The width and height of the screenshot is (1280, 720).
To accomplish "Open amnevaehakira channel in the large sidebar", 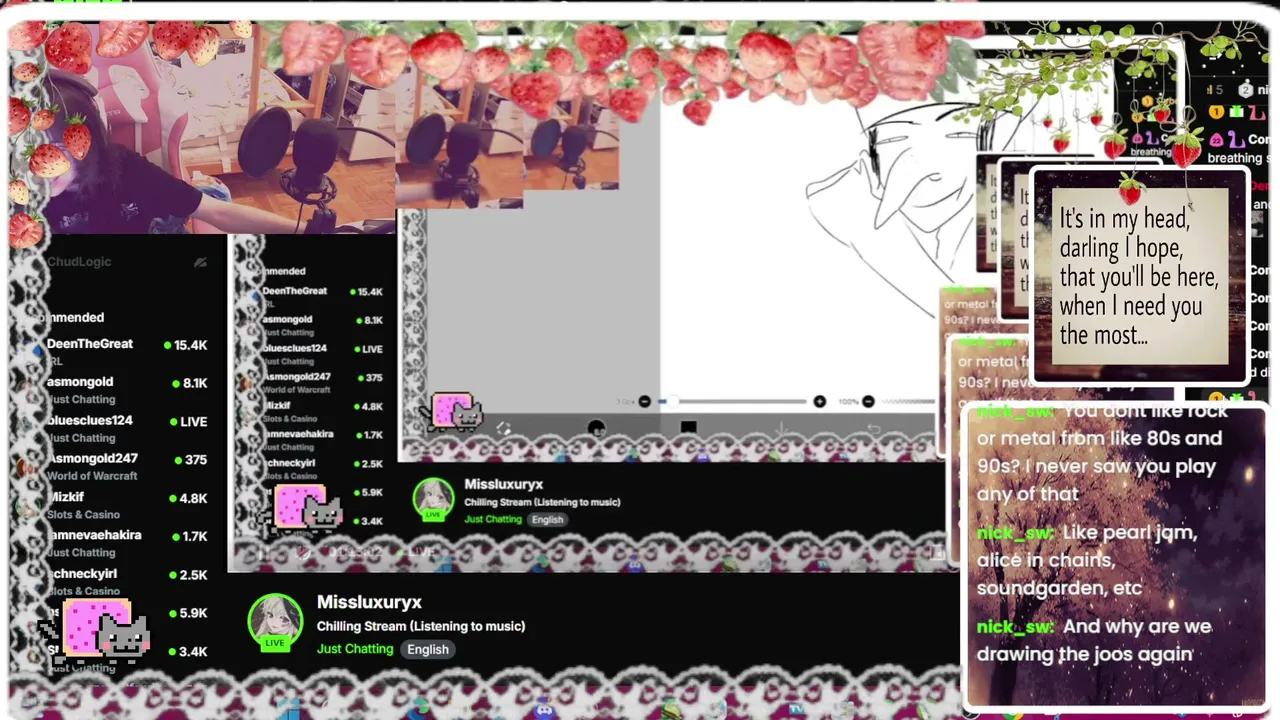I will 94,535.
